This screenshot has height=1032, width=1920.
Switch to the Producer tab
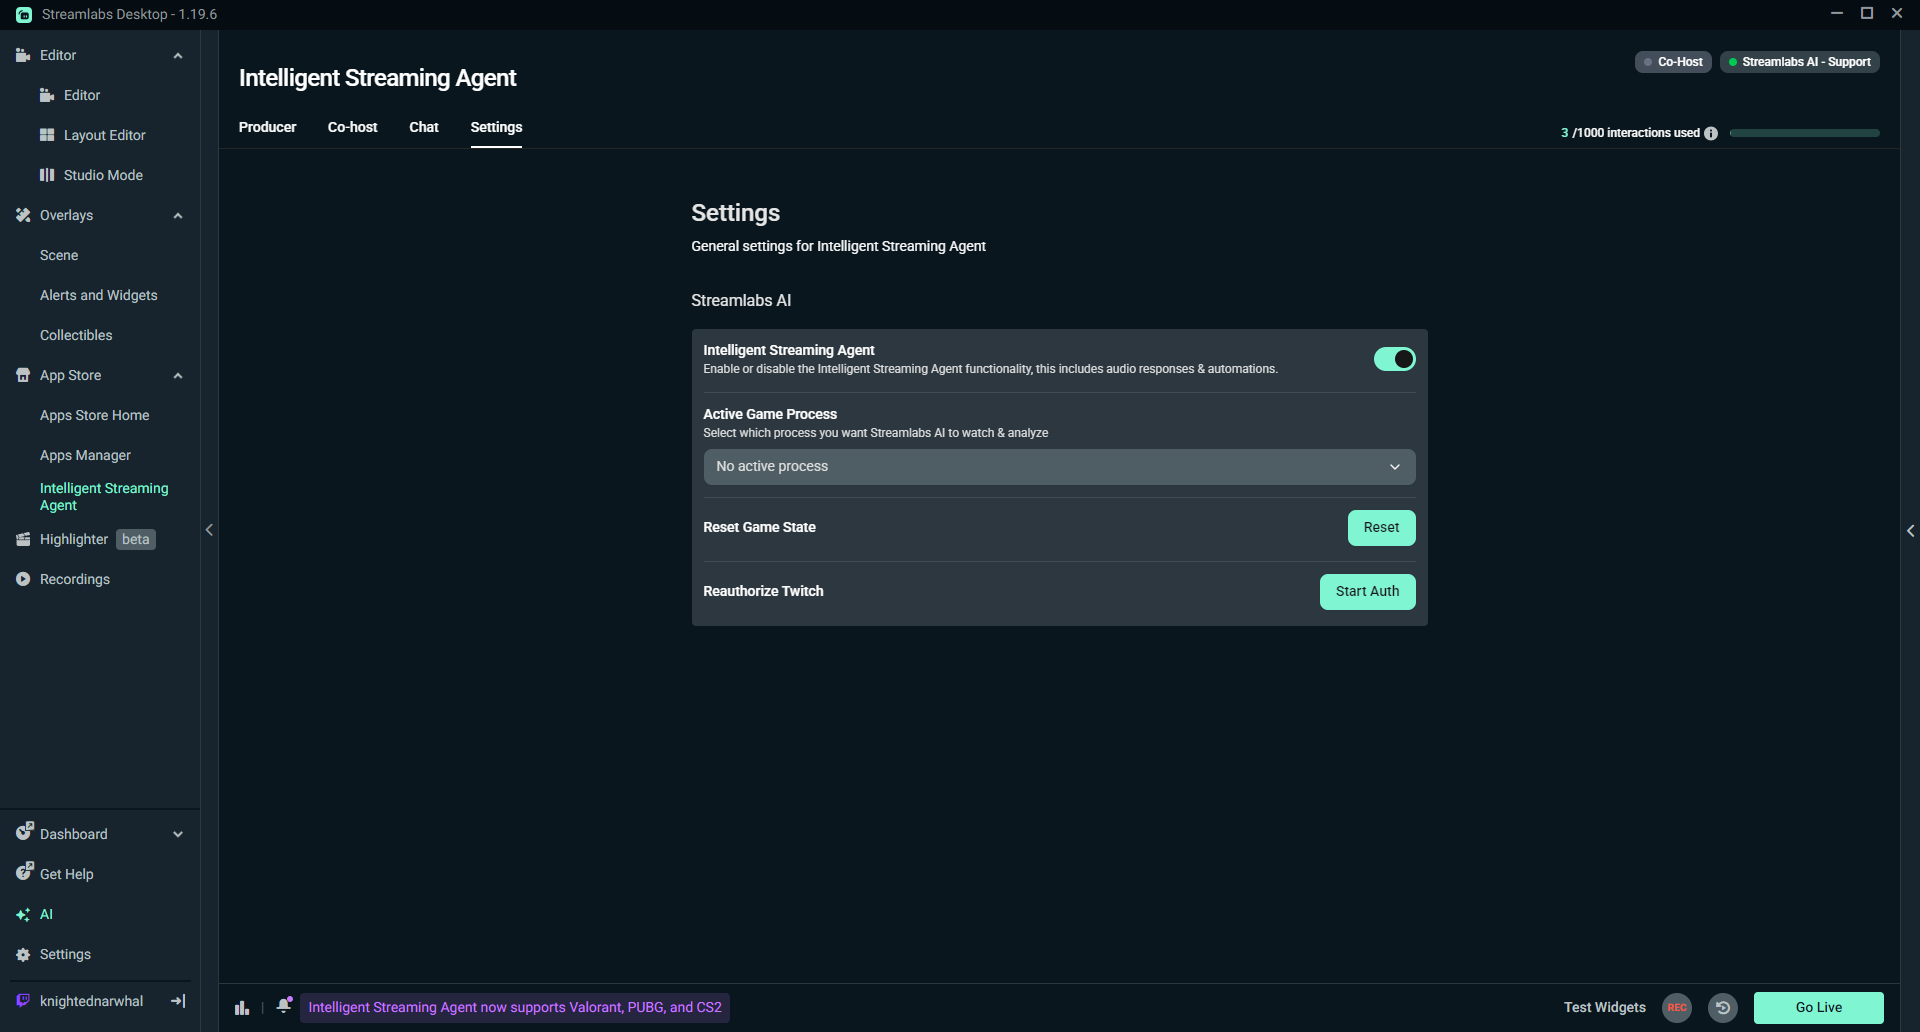click(267, 127)
